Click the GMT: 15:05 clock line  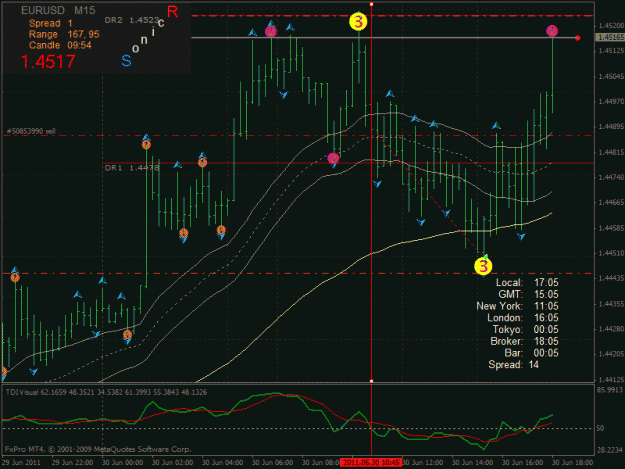tap(529, 294)
